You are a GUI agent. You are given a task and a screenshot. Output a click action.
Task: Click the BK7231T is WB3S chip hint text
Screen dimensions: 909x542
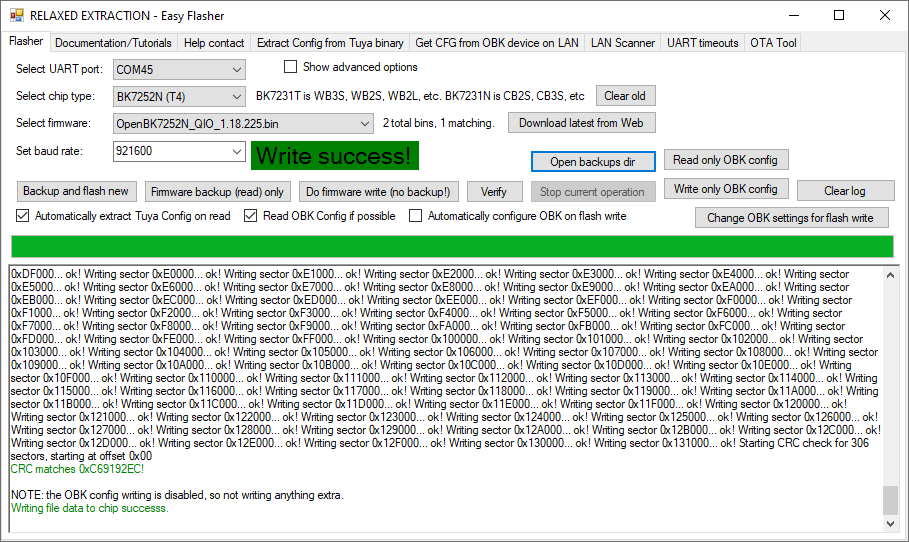pyautogui.click(x=420, y=96)
